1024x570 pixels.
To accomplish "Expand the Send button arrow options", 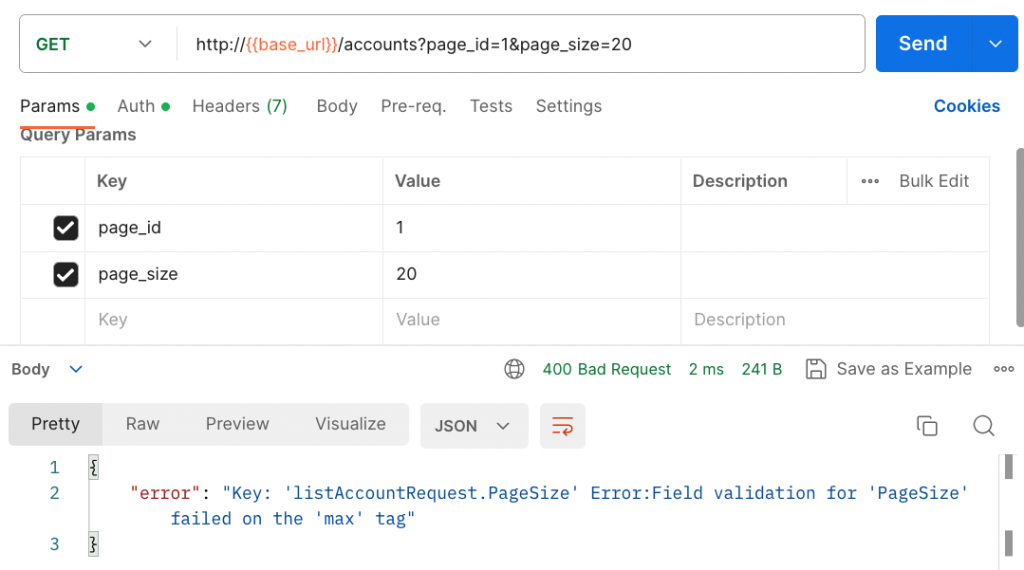I will tap(996, 44).
